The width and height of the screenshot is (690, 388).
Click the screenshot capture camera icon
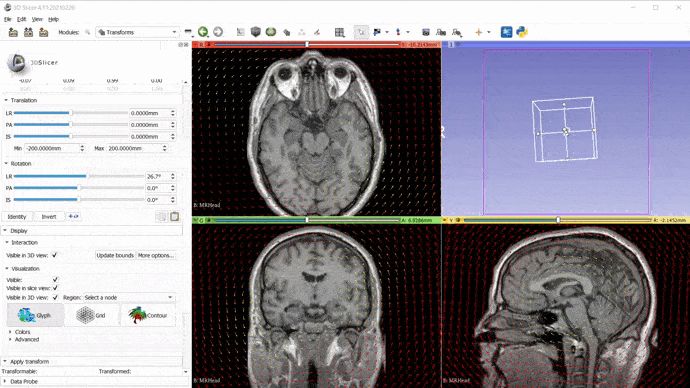426,32
